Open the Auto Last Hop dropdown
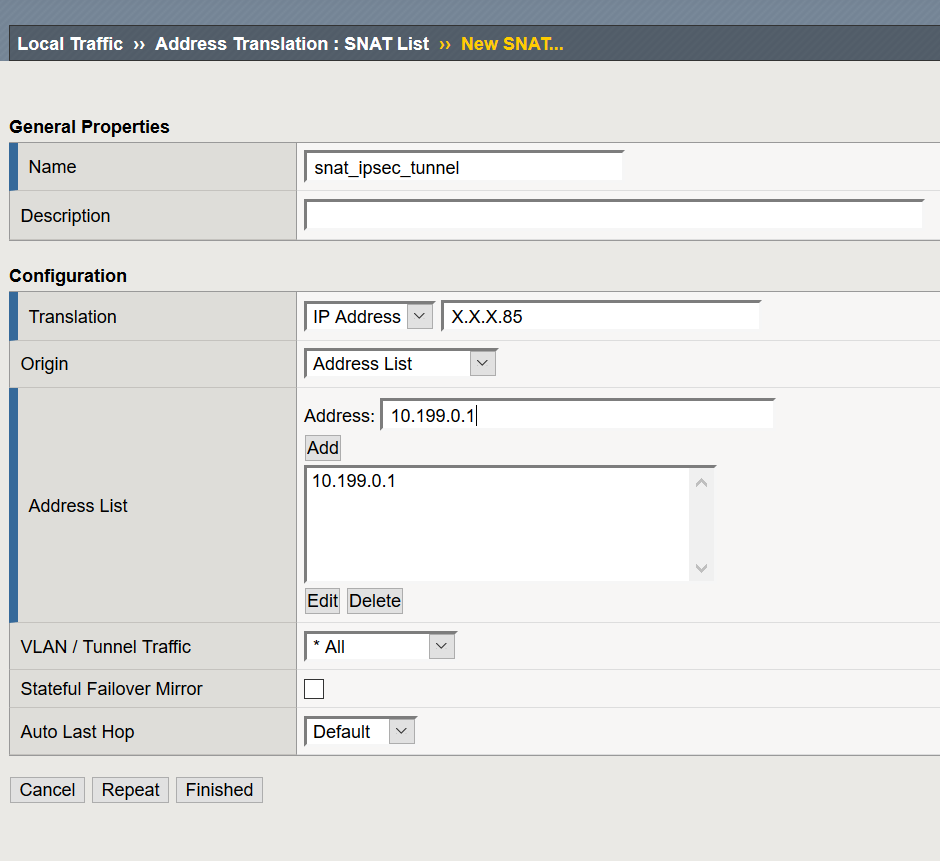940x861 pixels. 401,731
